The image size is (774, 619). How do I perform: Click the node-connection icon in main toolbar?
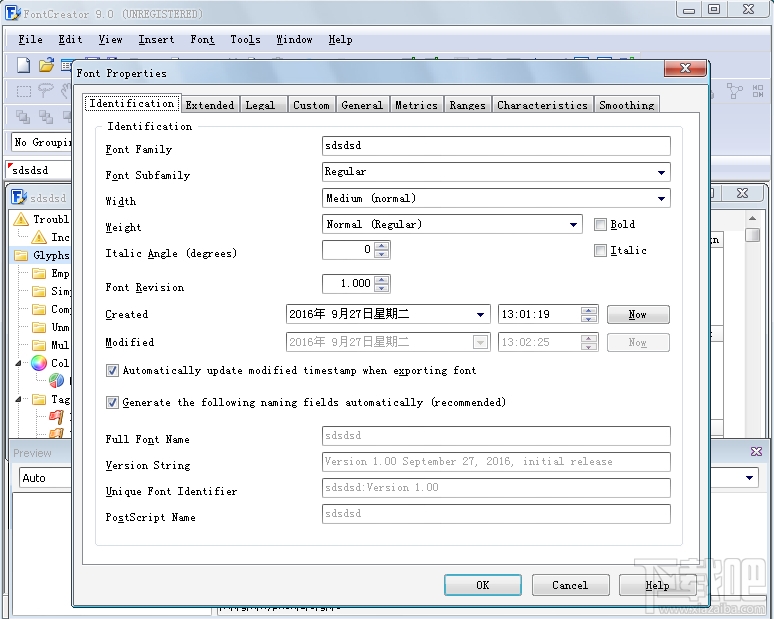[734, 91]
